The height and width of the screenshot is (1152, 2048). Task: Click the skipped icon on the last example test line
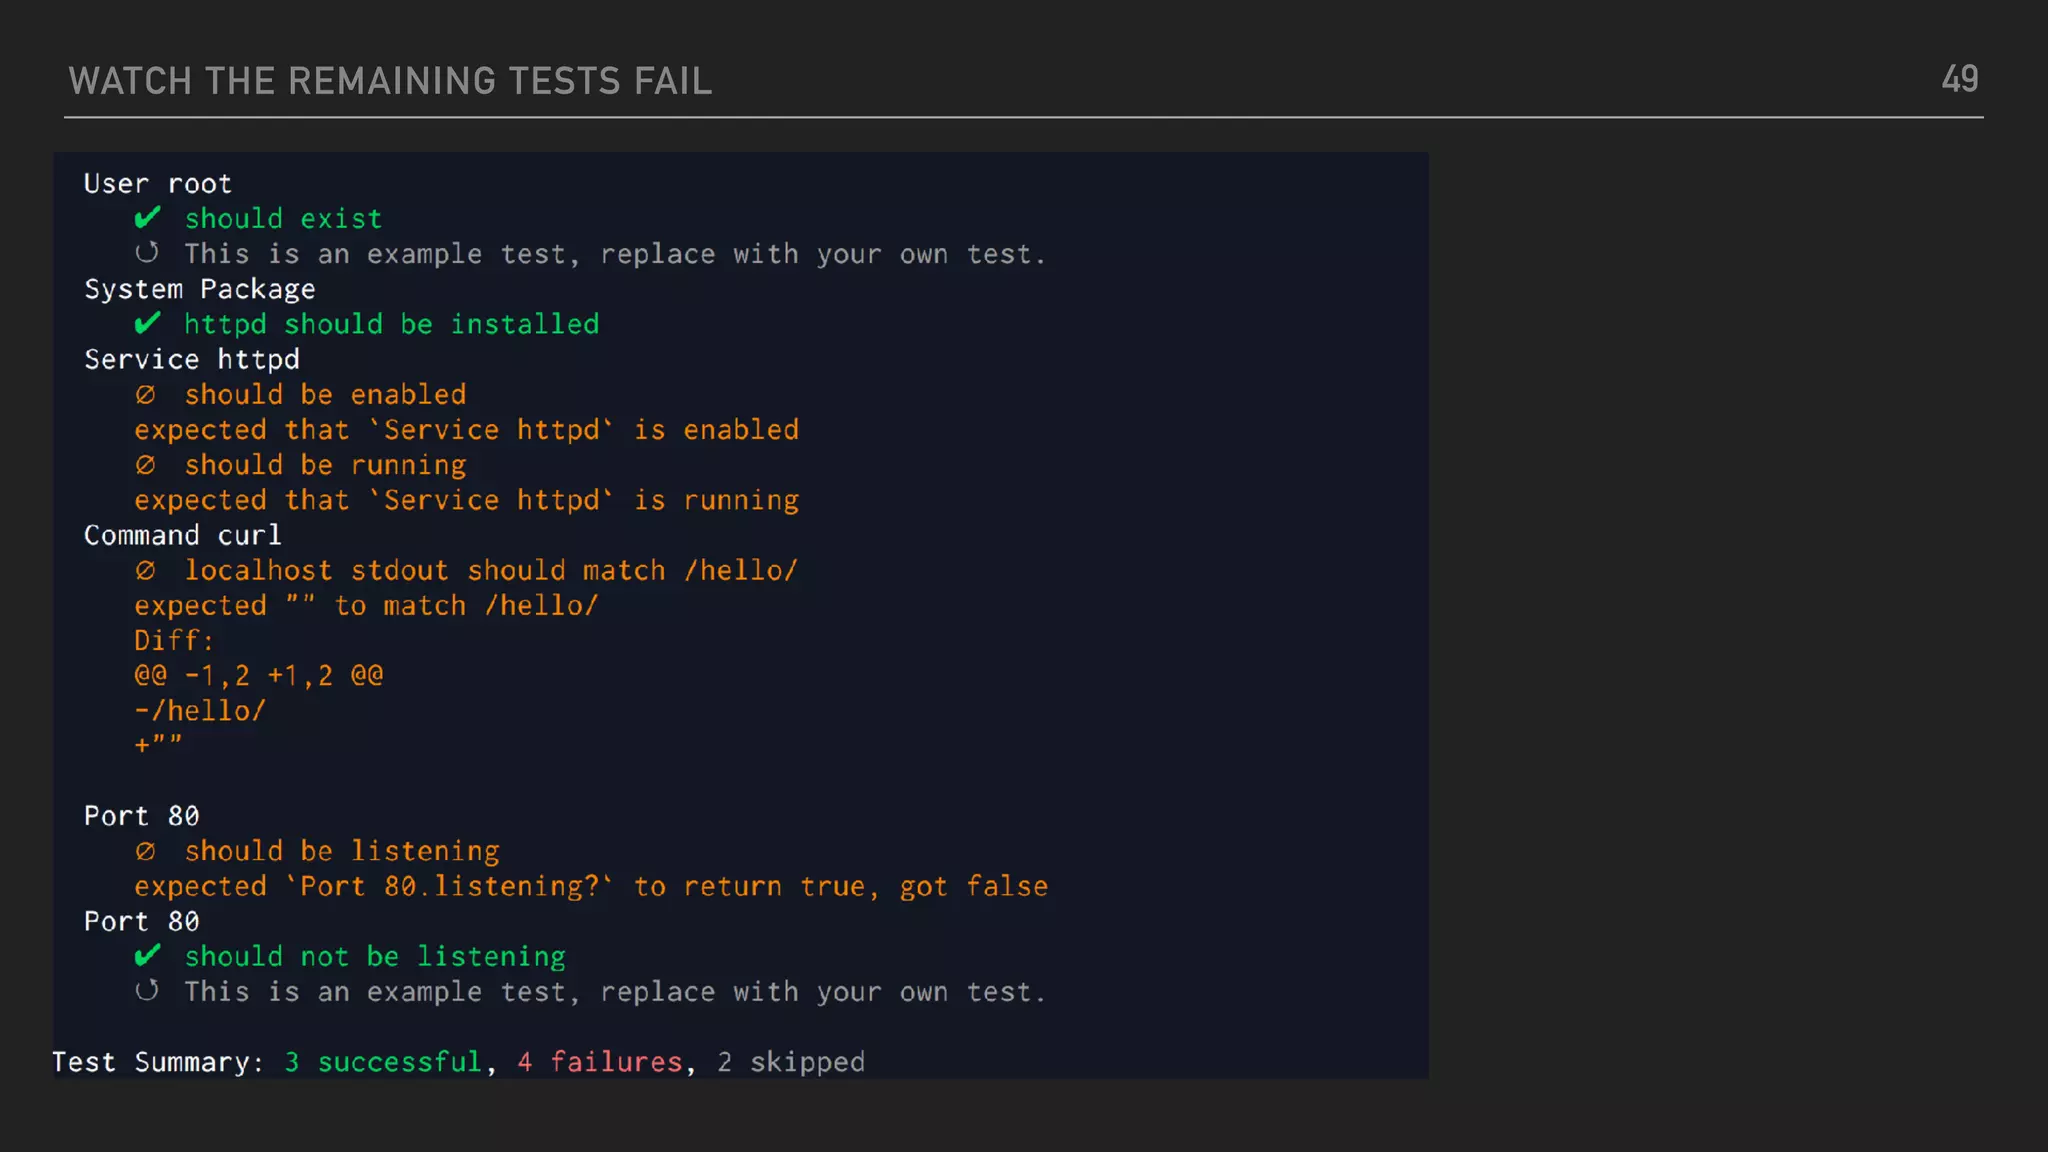(x=147, y=991)
